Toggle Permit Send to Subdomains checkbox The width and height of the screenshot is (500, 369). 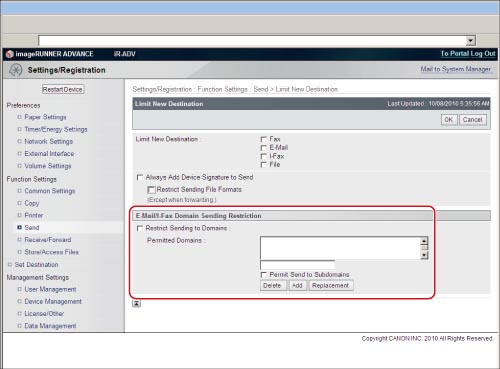click(264, 275)
